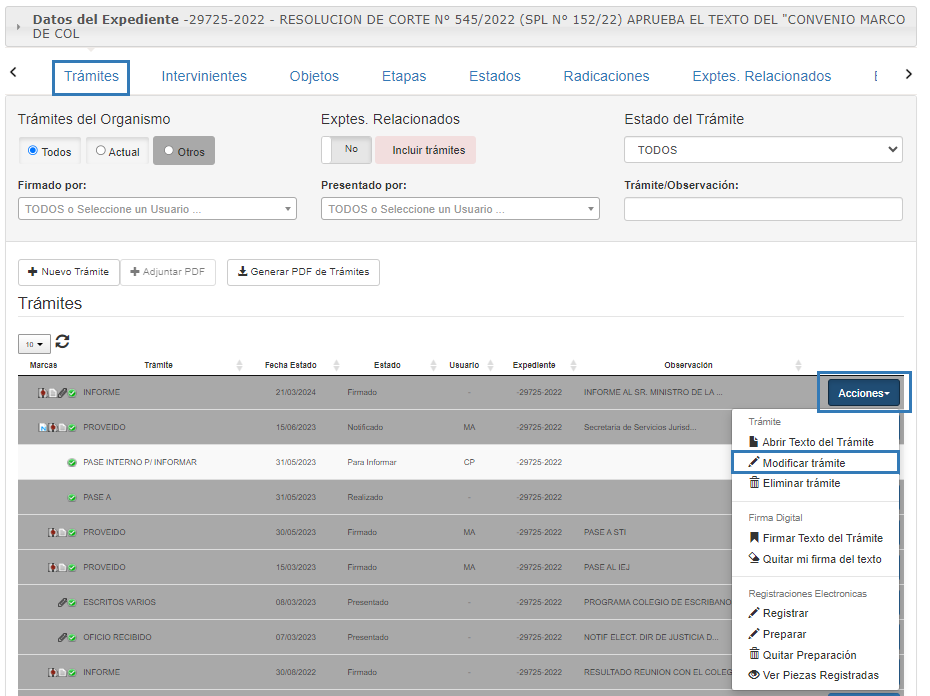Open the Presentado por user dropdown
Image resolution: width=930 pixels, height=696 pixels.
click(460, 209)
